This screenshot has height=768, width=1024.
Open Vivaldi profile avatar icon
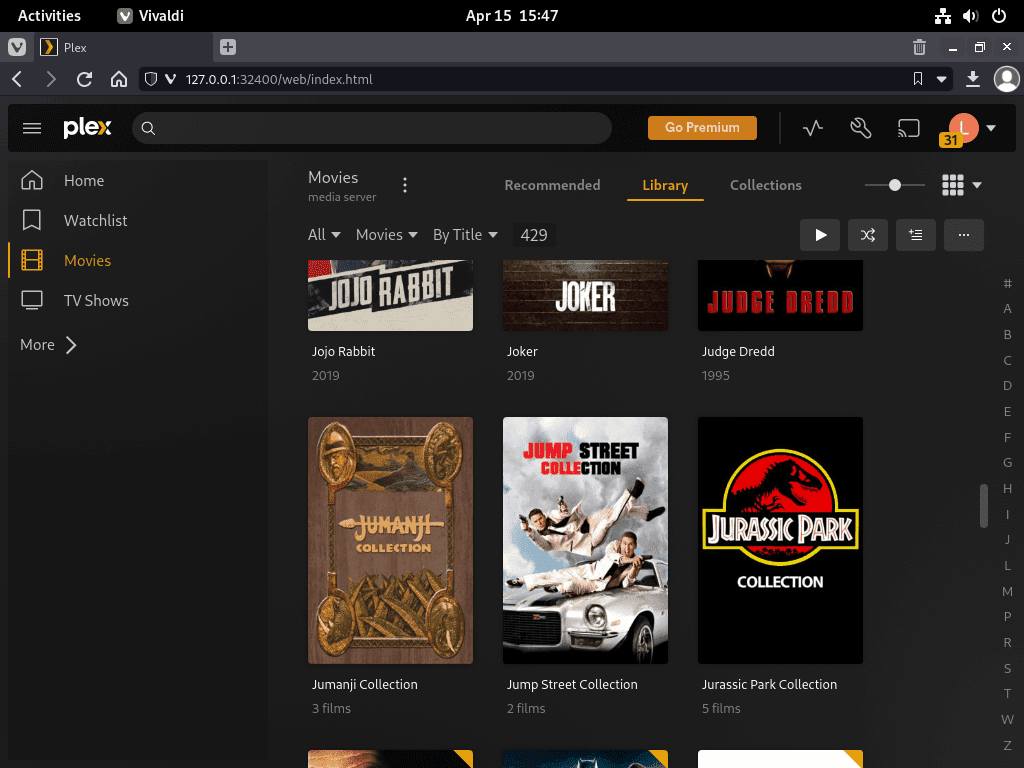tap(1006, 79)
